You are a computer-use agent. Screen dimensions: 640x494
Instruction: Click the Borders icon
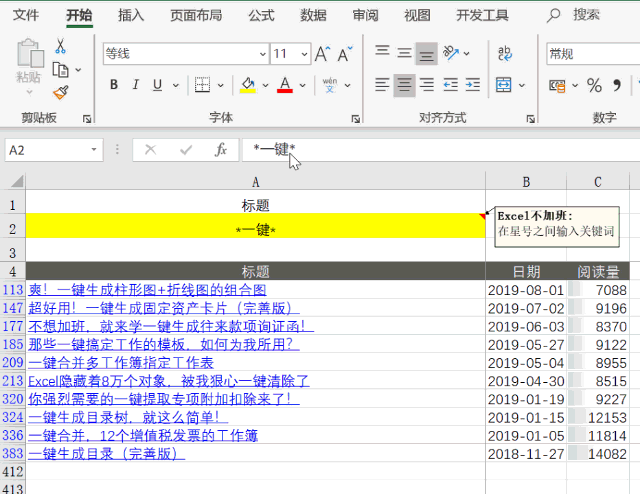point(202,85)
